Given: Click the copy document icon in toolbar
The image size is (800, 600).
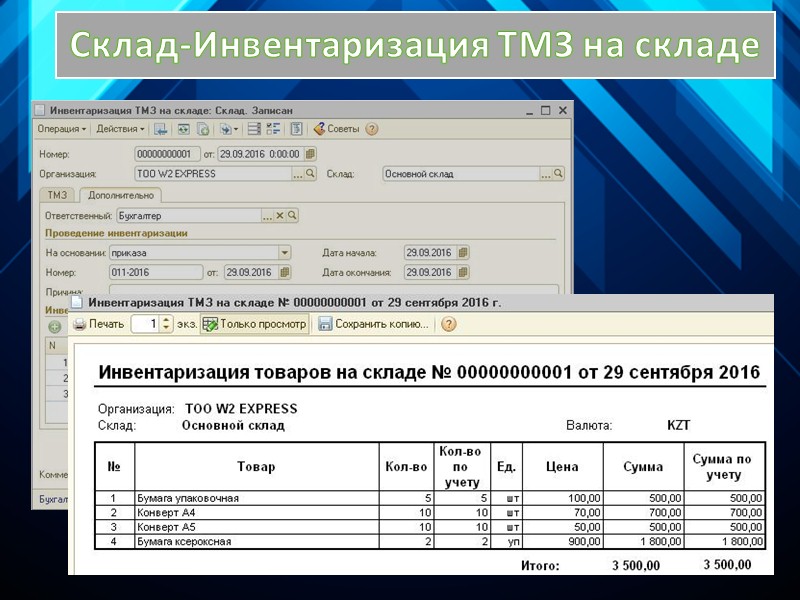Looking at the screenshot, I should 203,129.
